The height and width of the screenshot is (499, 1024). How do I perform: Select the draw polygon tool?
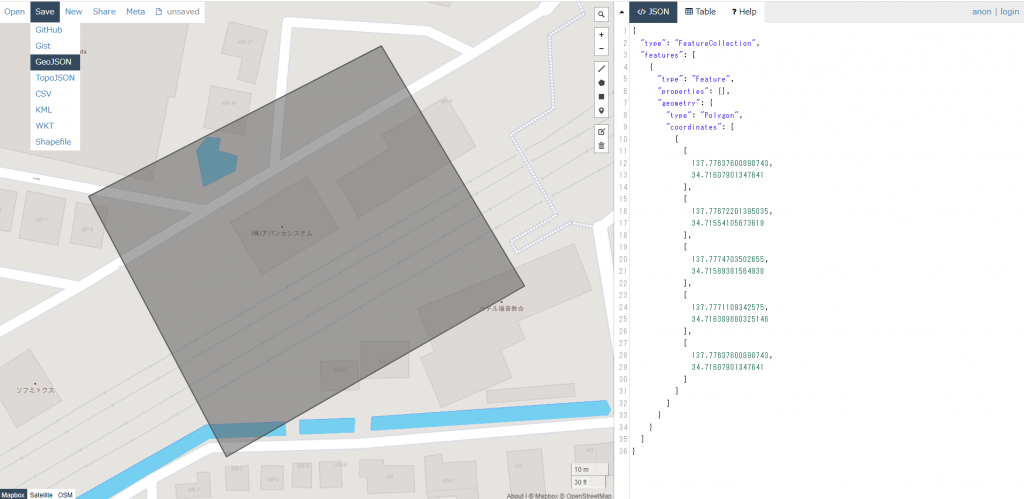click(601, 83)
